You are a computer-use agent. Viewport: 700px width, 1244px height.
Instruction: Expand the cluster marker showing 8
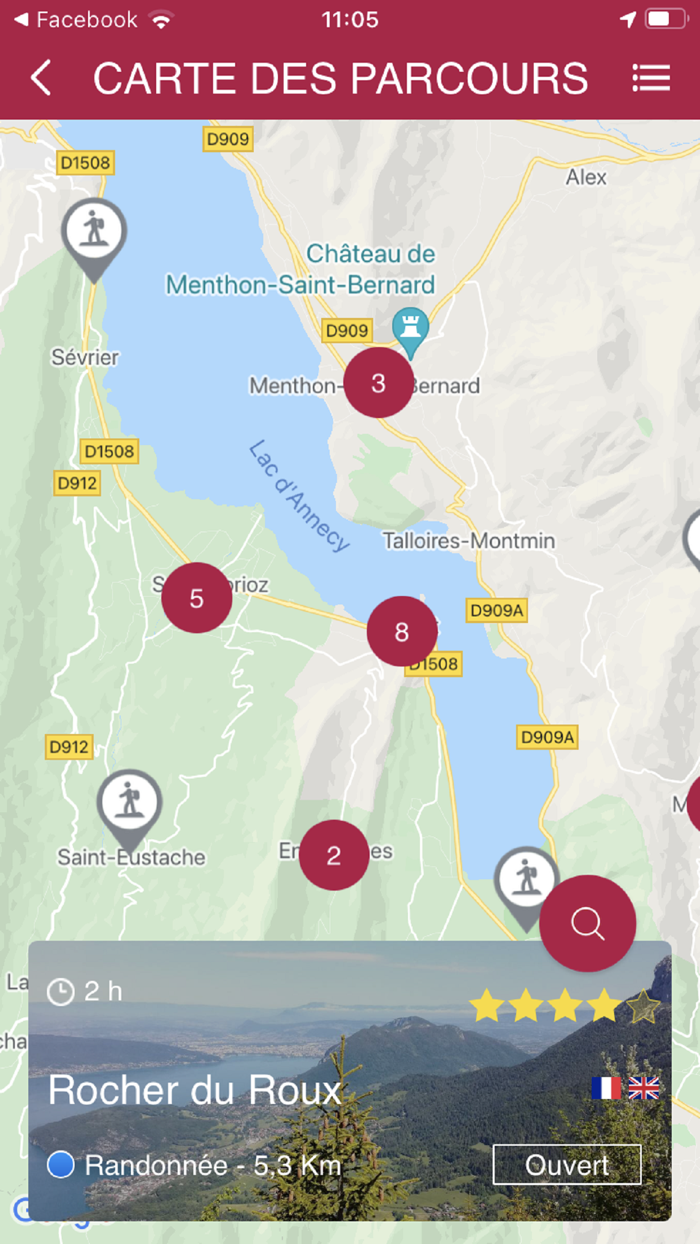pos(401,632)
